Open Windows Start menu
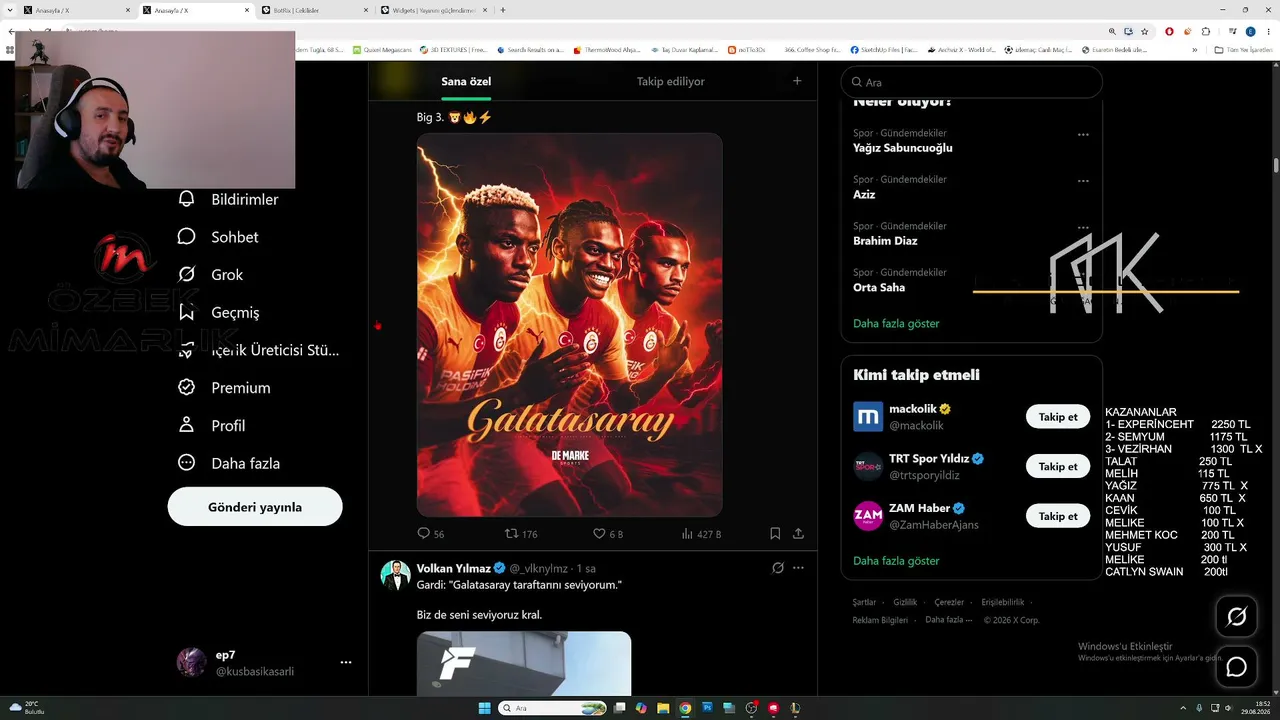This screenshot has height=720, width=1280. 485,708
